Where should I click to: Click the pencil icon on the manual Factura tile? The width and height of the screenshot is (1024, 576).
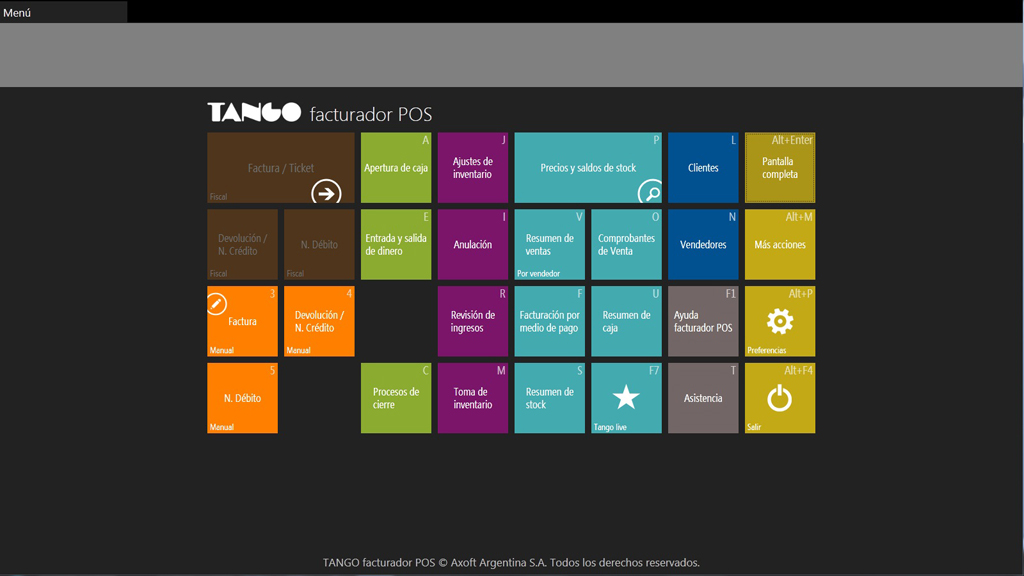pyautogui.click(x=216, y=304)
